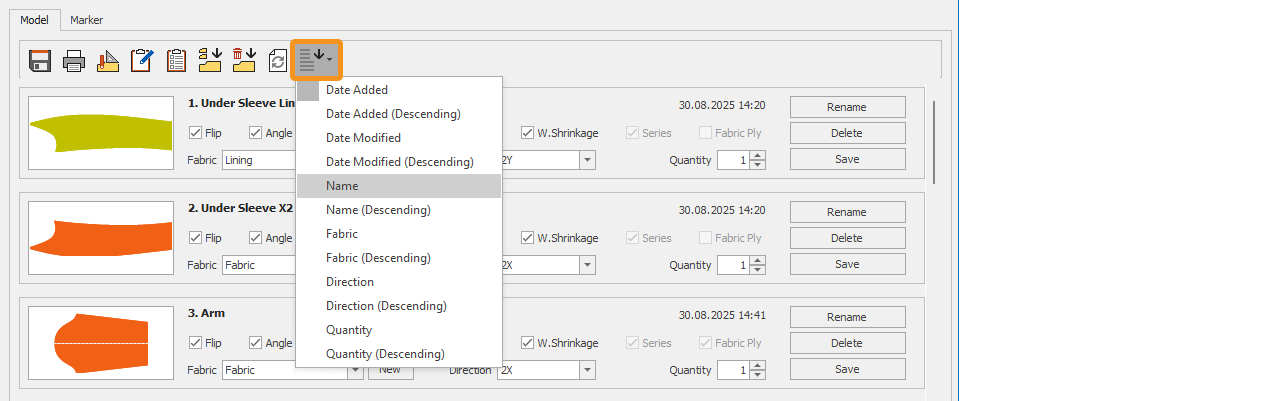Click the save floppy disk icon

[x=41, y=61]
